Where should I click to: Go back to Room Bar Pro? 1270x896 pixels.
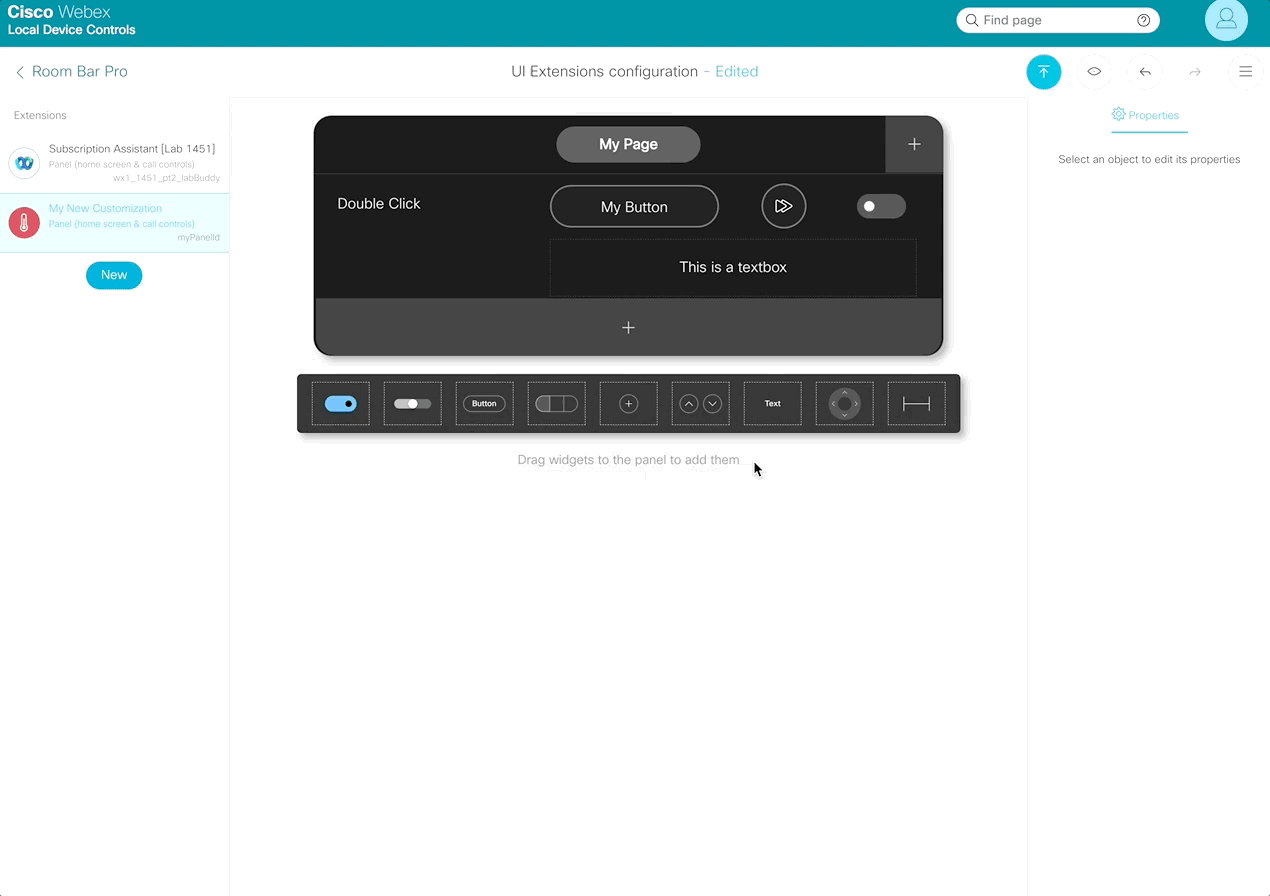(71, 72)
